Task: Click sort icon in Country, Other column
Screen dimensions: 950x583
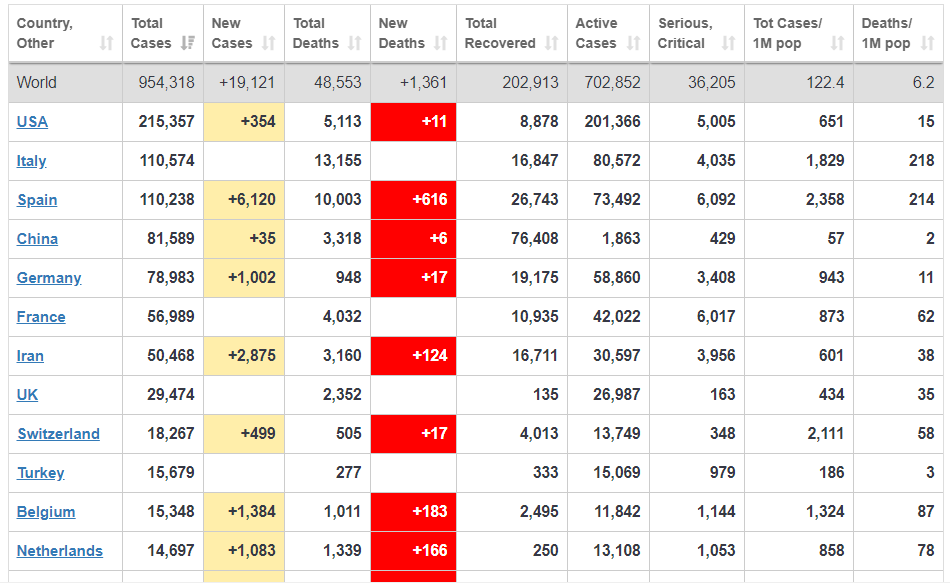Action: pyautogui.click(x=107, y=43)
